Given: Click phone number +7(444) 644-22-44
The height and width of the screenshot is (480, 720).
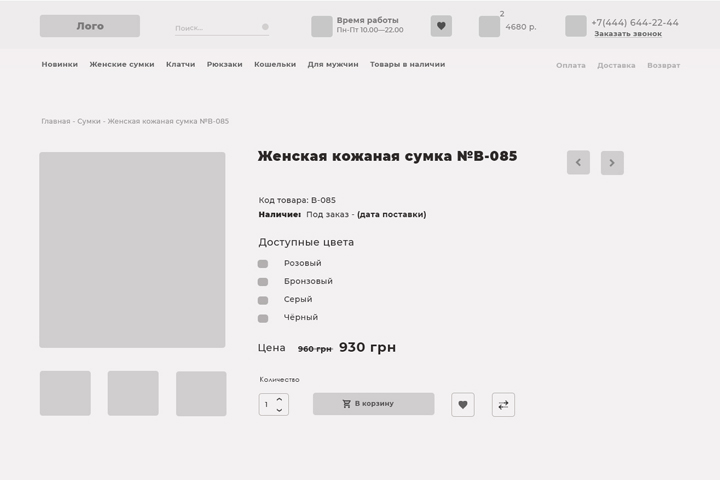Looking at the screenshot, I should tap(635, 23).
